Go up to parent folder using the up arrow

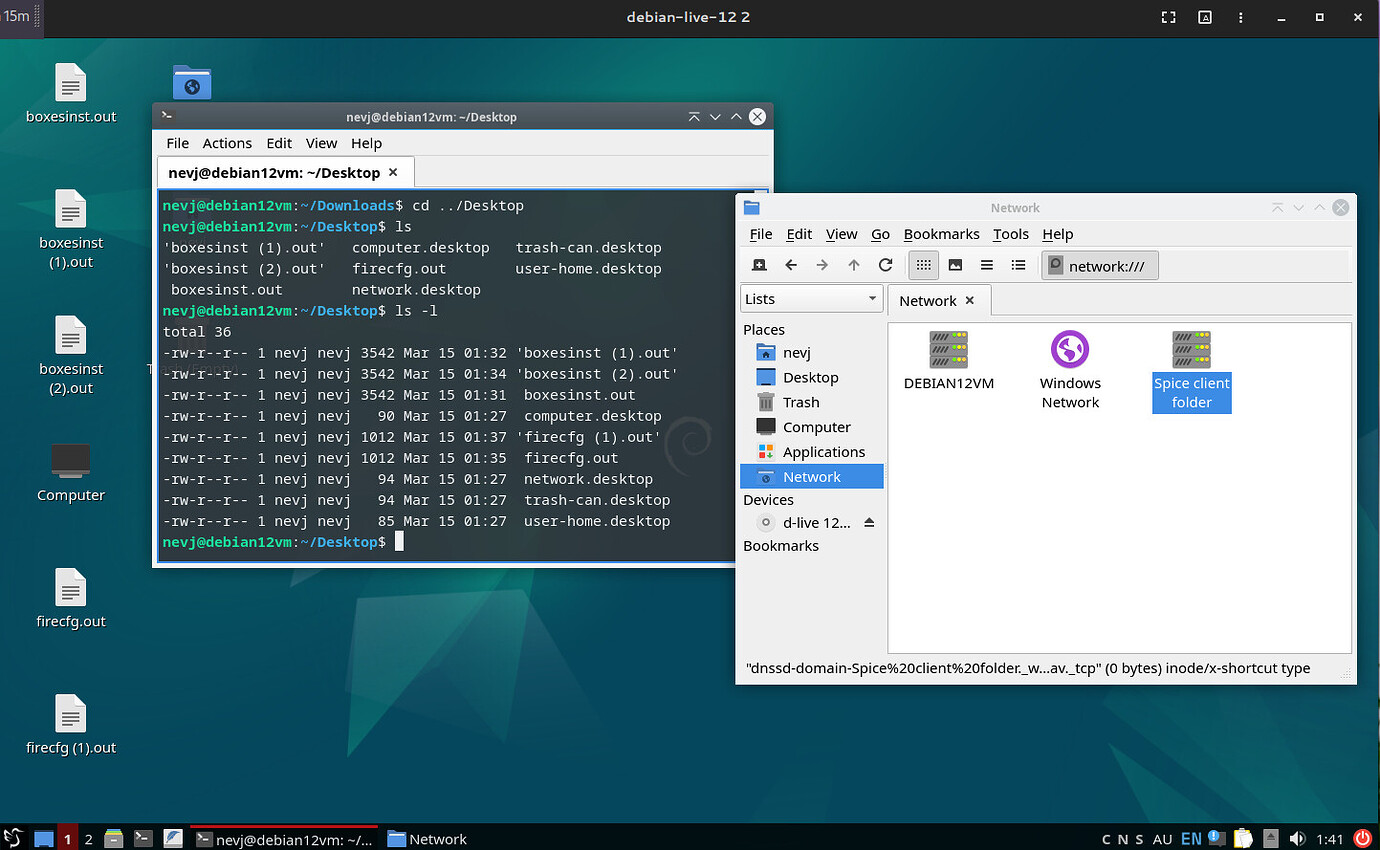click(855, 265)
